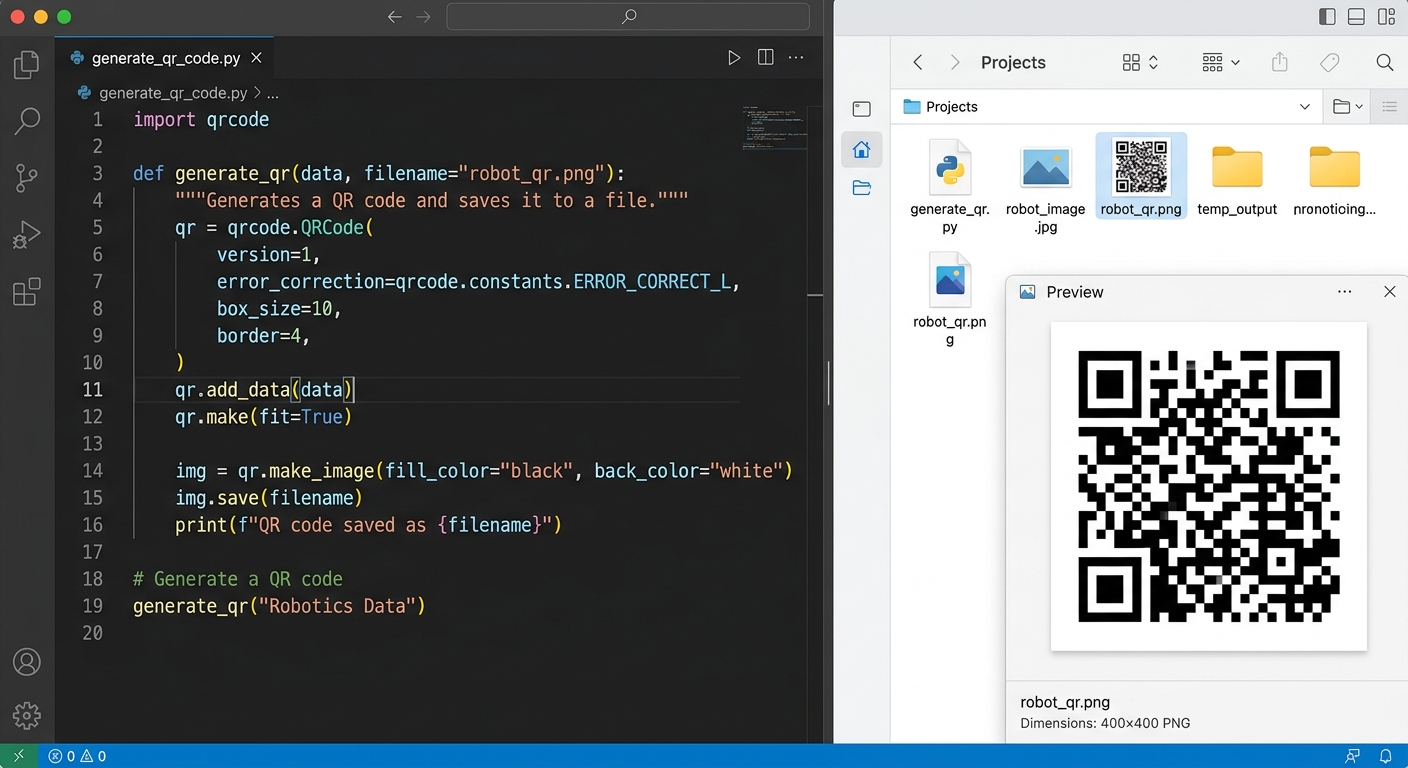Run the generate_qr_code.py script with the play icon
The image size is (1408, 768).
[x=734, y=57]
